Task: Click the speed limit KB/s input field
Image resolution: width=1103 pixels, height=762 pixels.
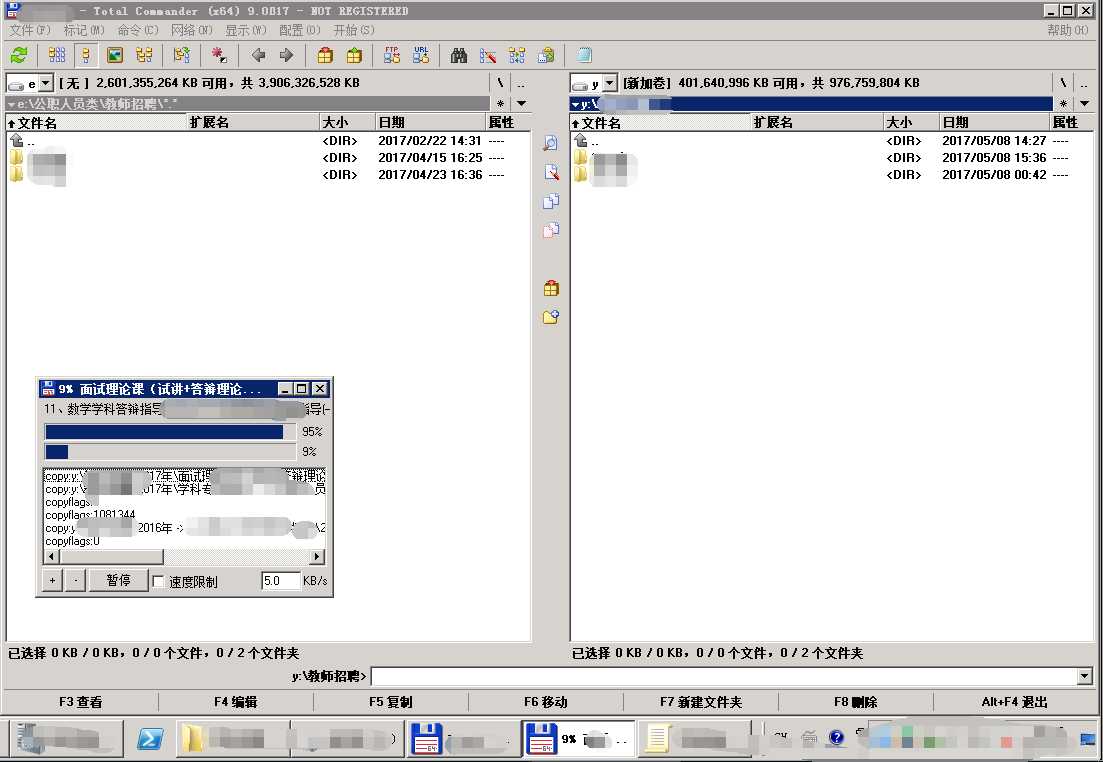Action: point(280,581)
